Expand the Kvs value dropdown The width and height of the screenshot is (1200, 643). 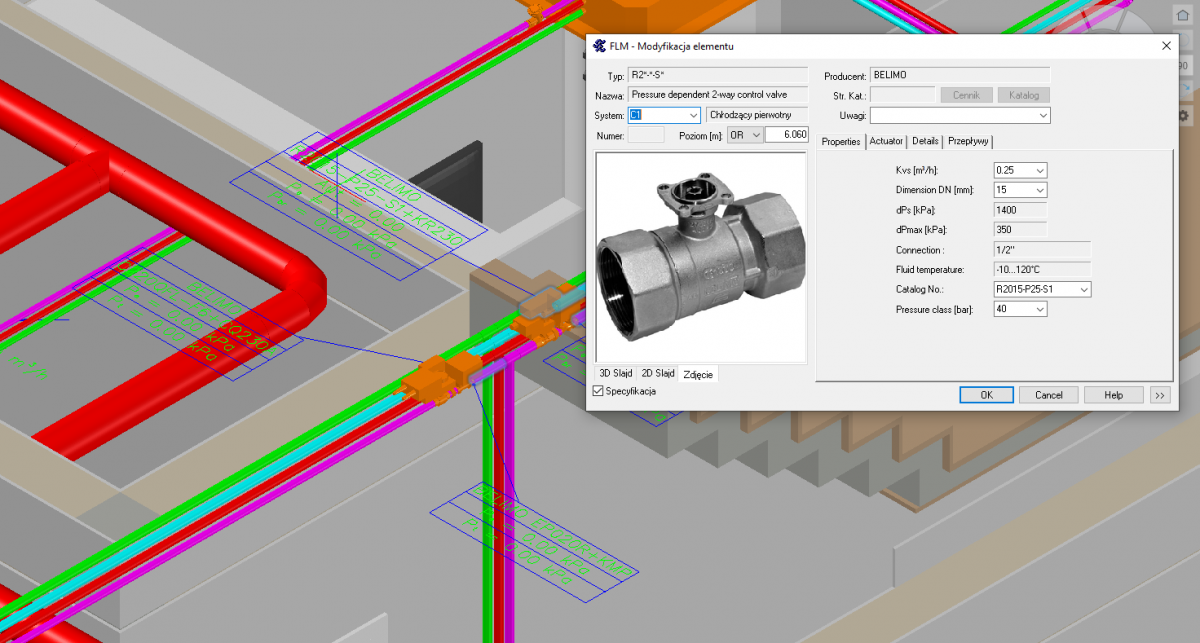[x=1040, y=170]
